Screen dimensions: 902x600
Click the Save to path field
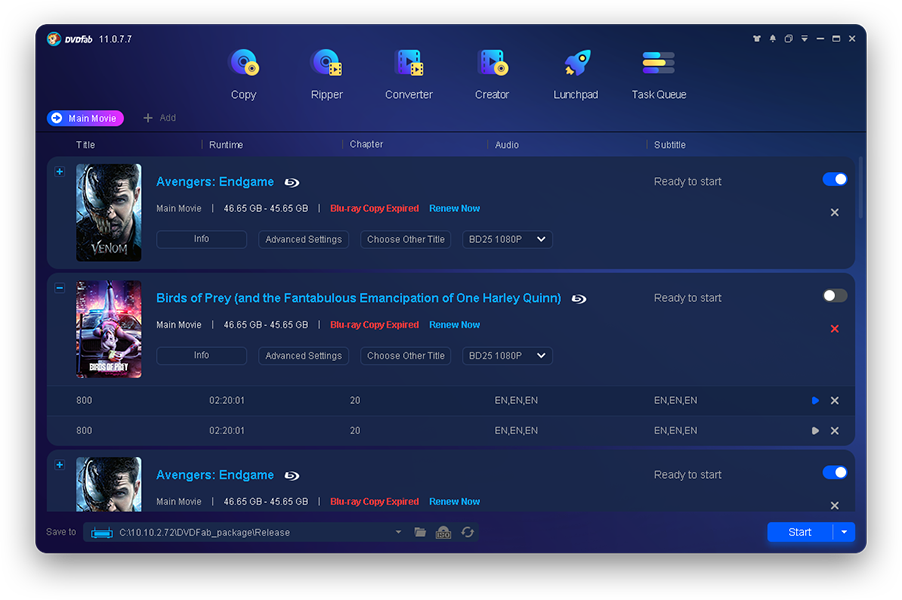pyautogui.click(x=240, y=532)
